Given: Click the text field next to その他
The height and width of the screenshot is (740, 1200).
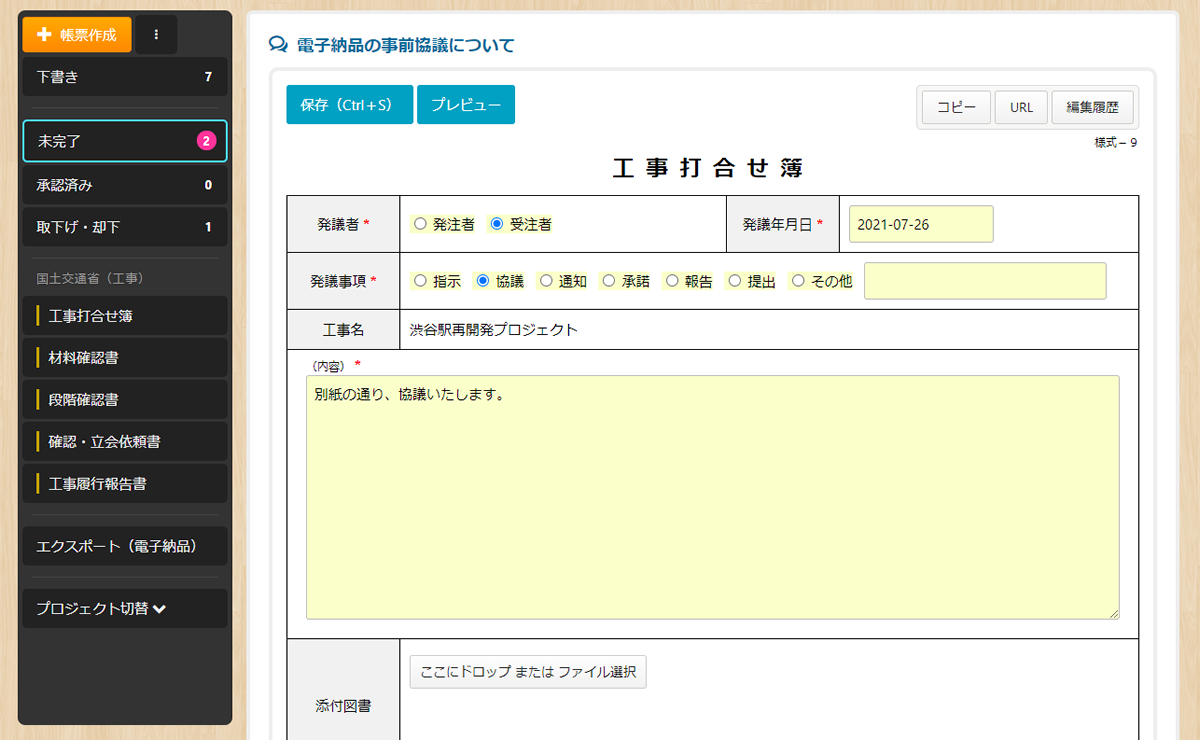Looking at the screenshot, I should [985, 281].
